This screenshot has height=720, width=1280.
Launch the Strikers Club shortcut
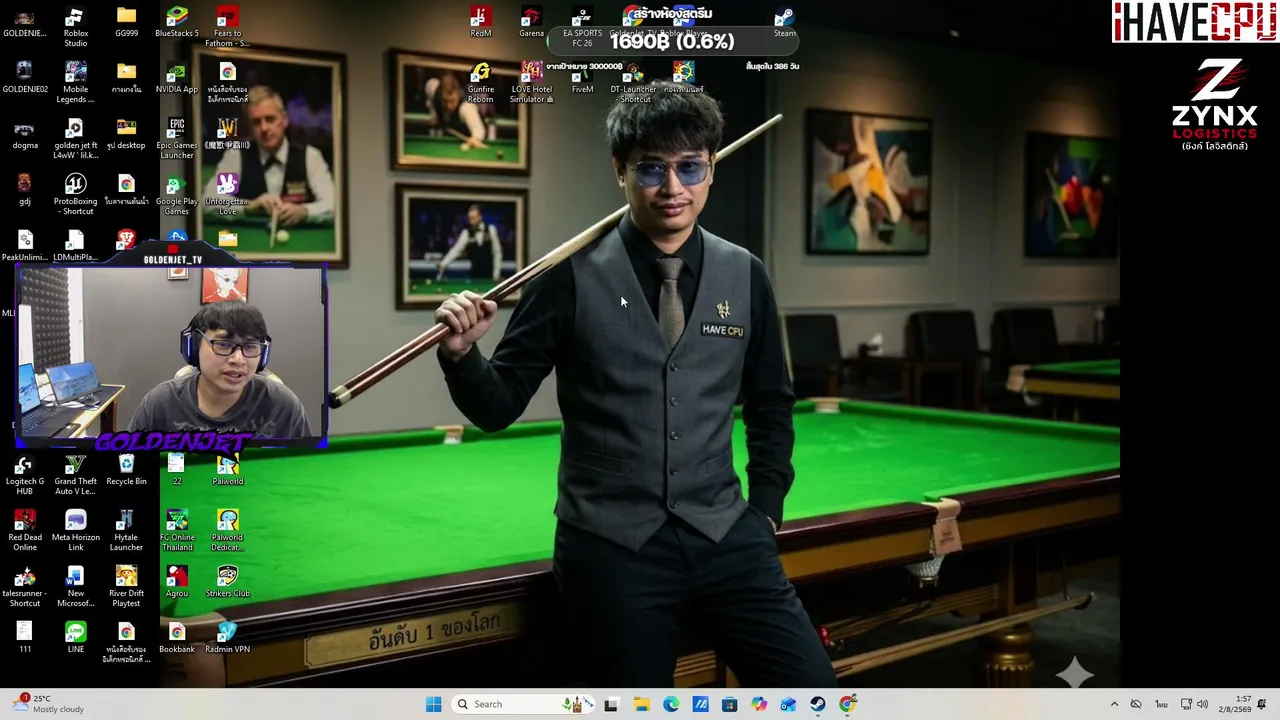pyautogui.click(x=228, y=582)
